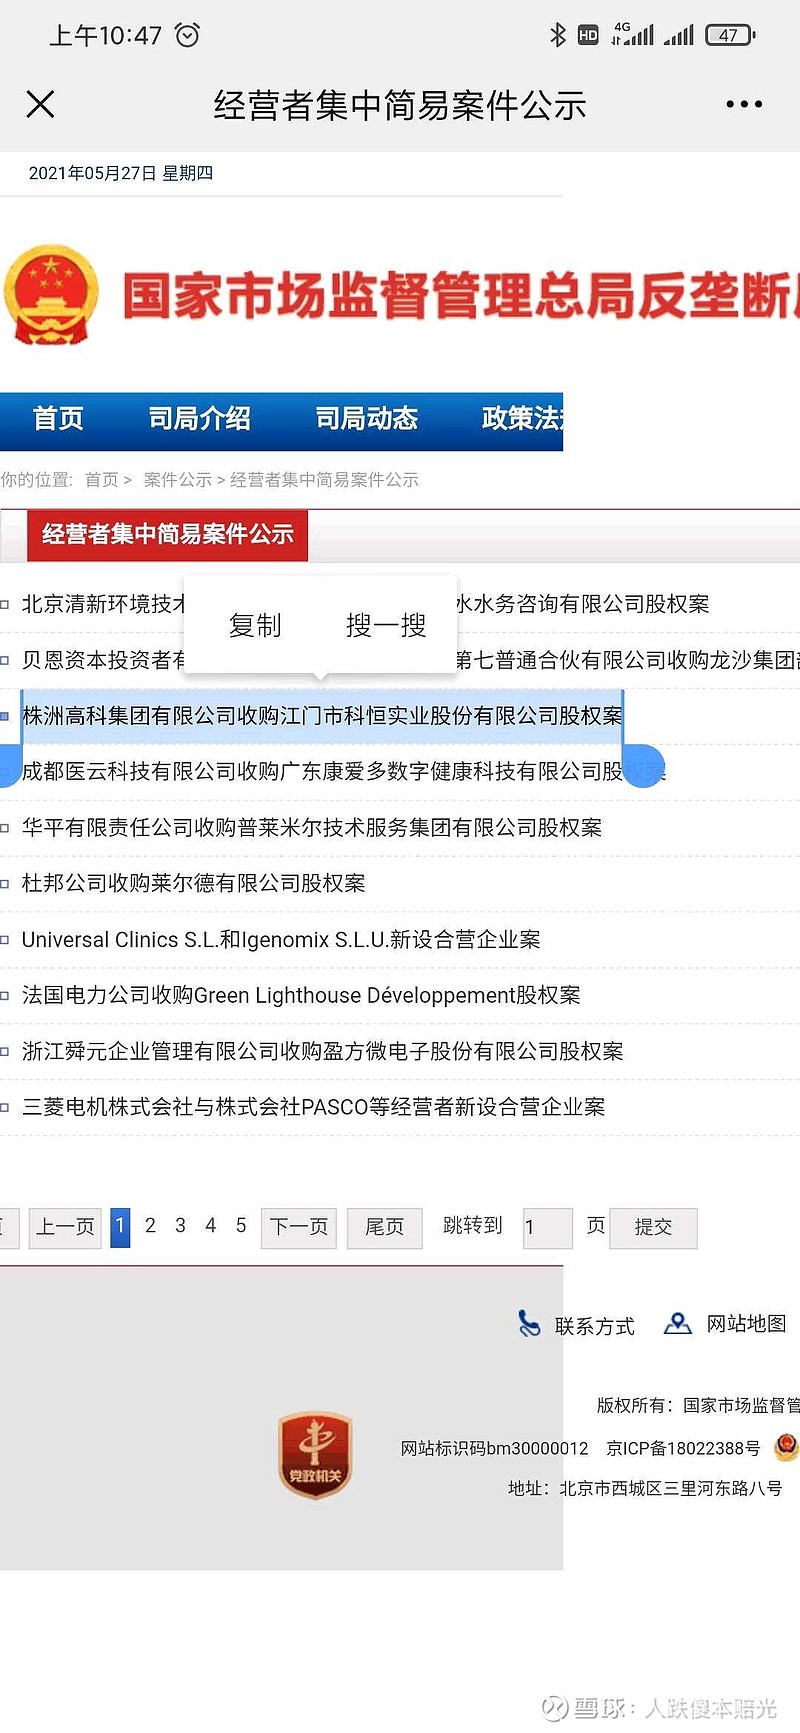This screenshot has width=800, height=1733.
Task: Tap the right text selection handle
Action: 644,766
